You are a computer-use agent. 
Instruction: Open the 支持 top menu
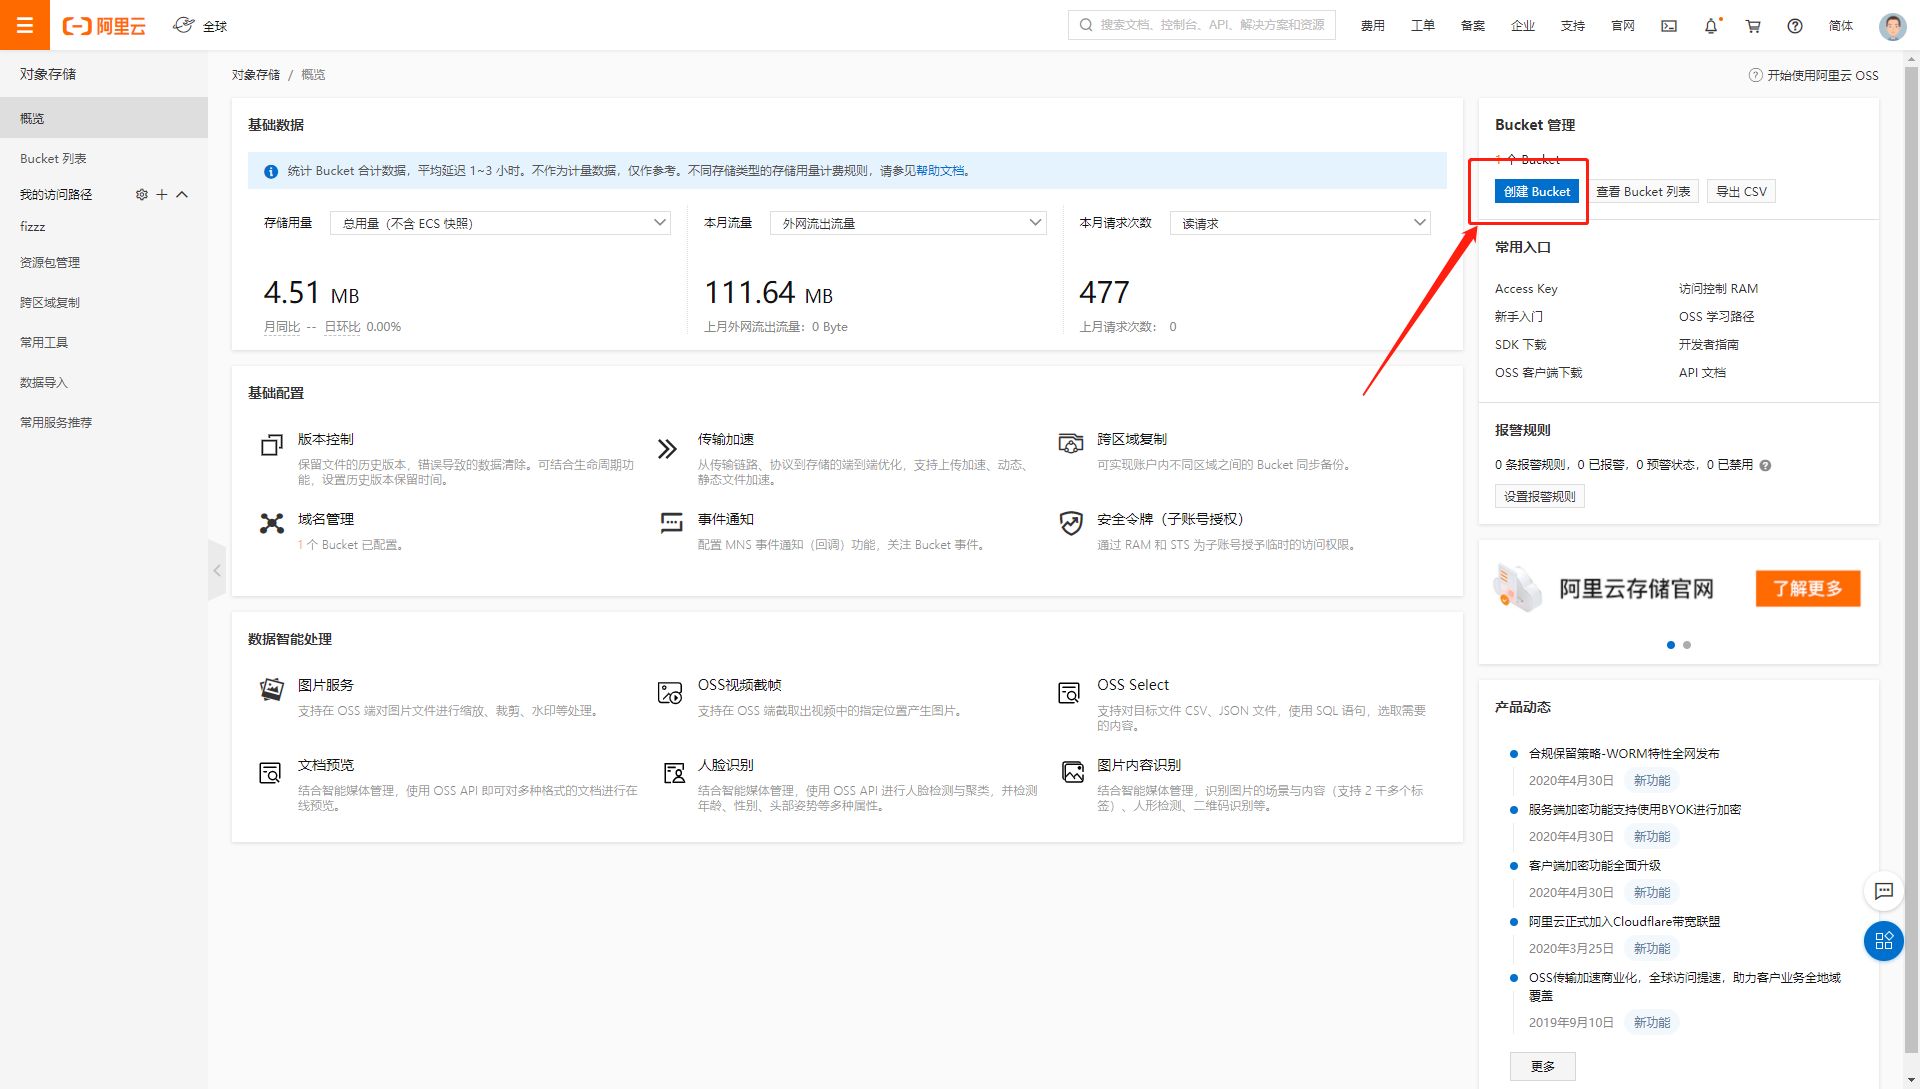pyautogui.click(x=1573, y=26)
